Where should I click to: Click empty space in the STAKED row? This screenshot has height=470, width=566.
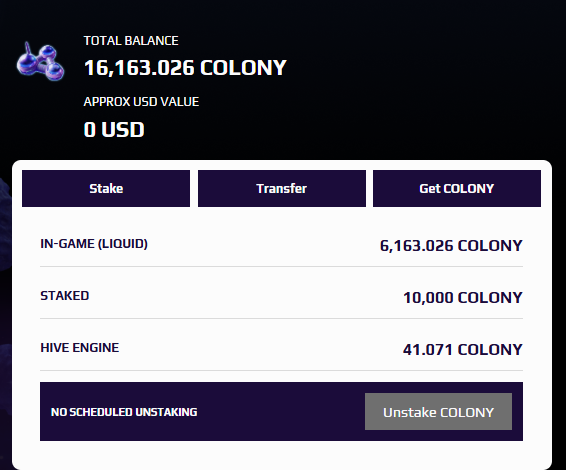[245, 296]
